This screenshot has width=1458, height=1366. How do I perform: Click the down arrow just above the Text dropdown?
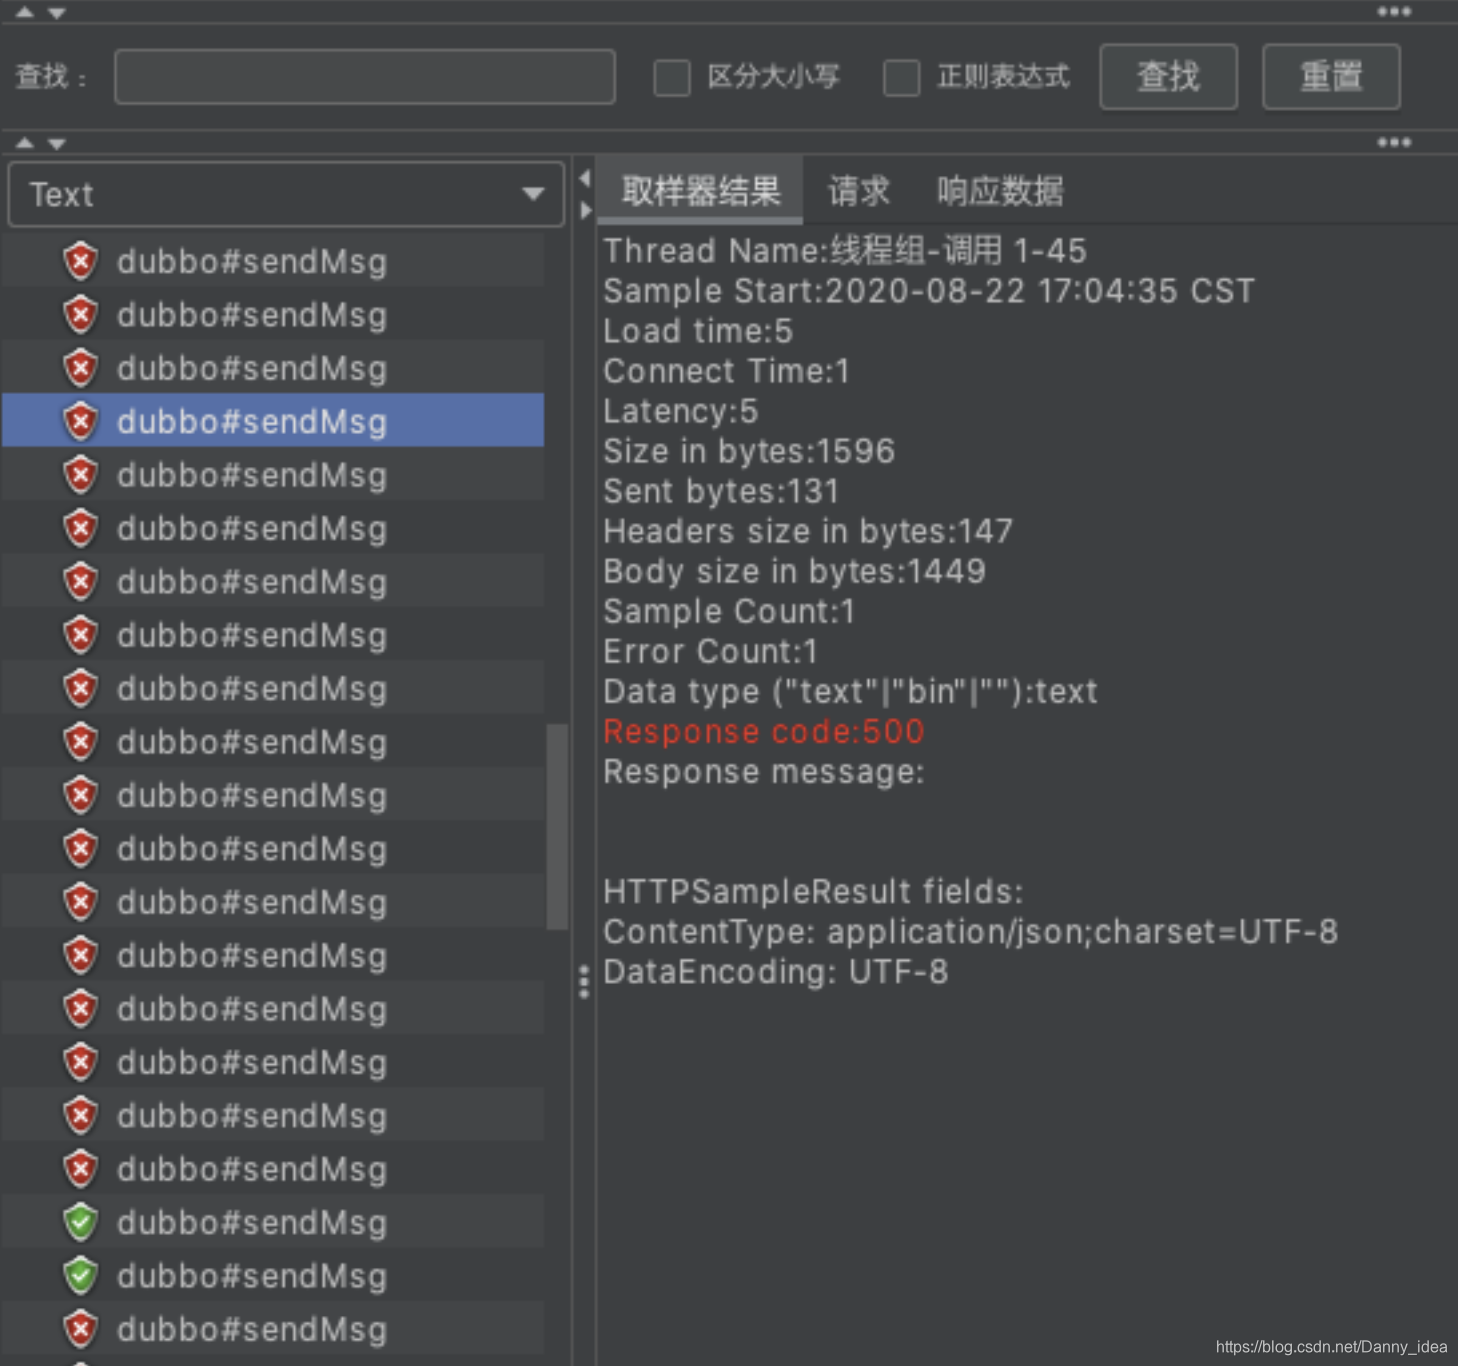57,143
